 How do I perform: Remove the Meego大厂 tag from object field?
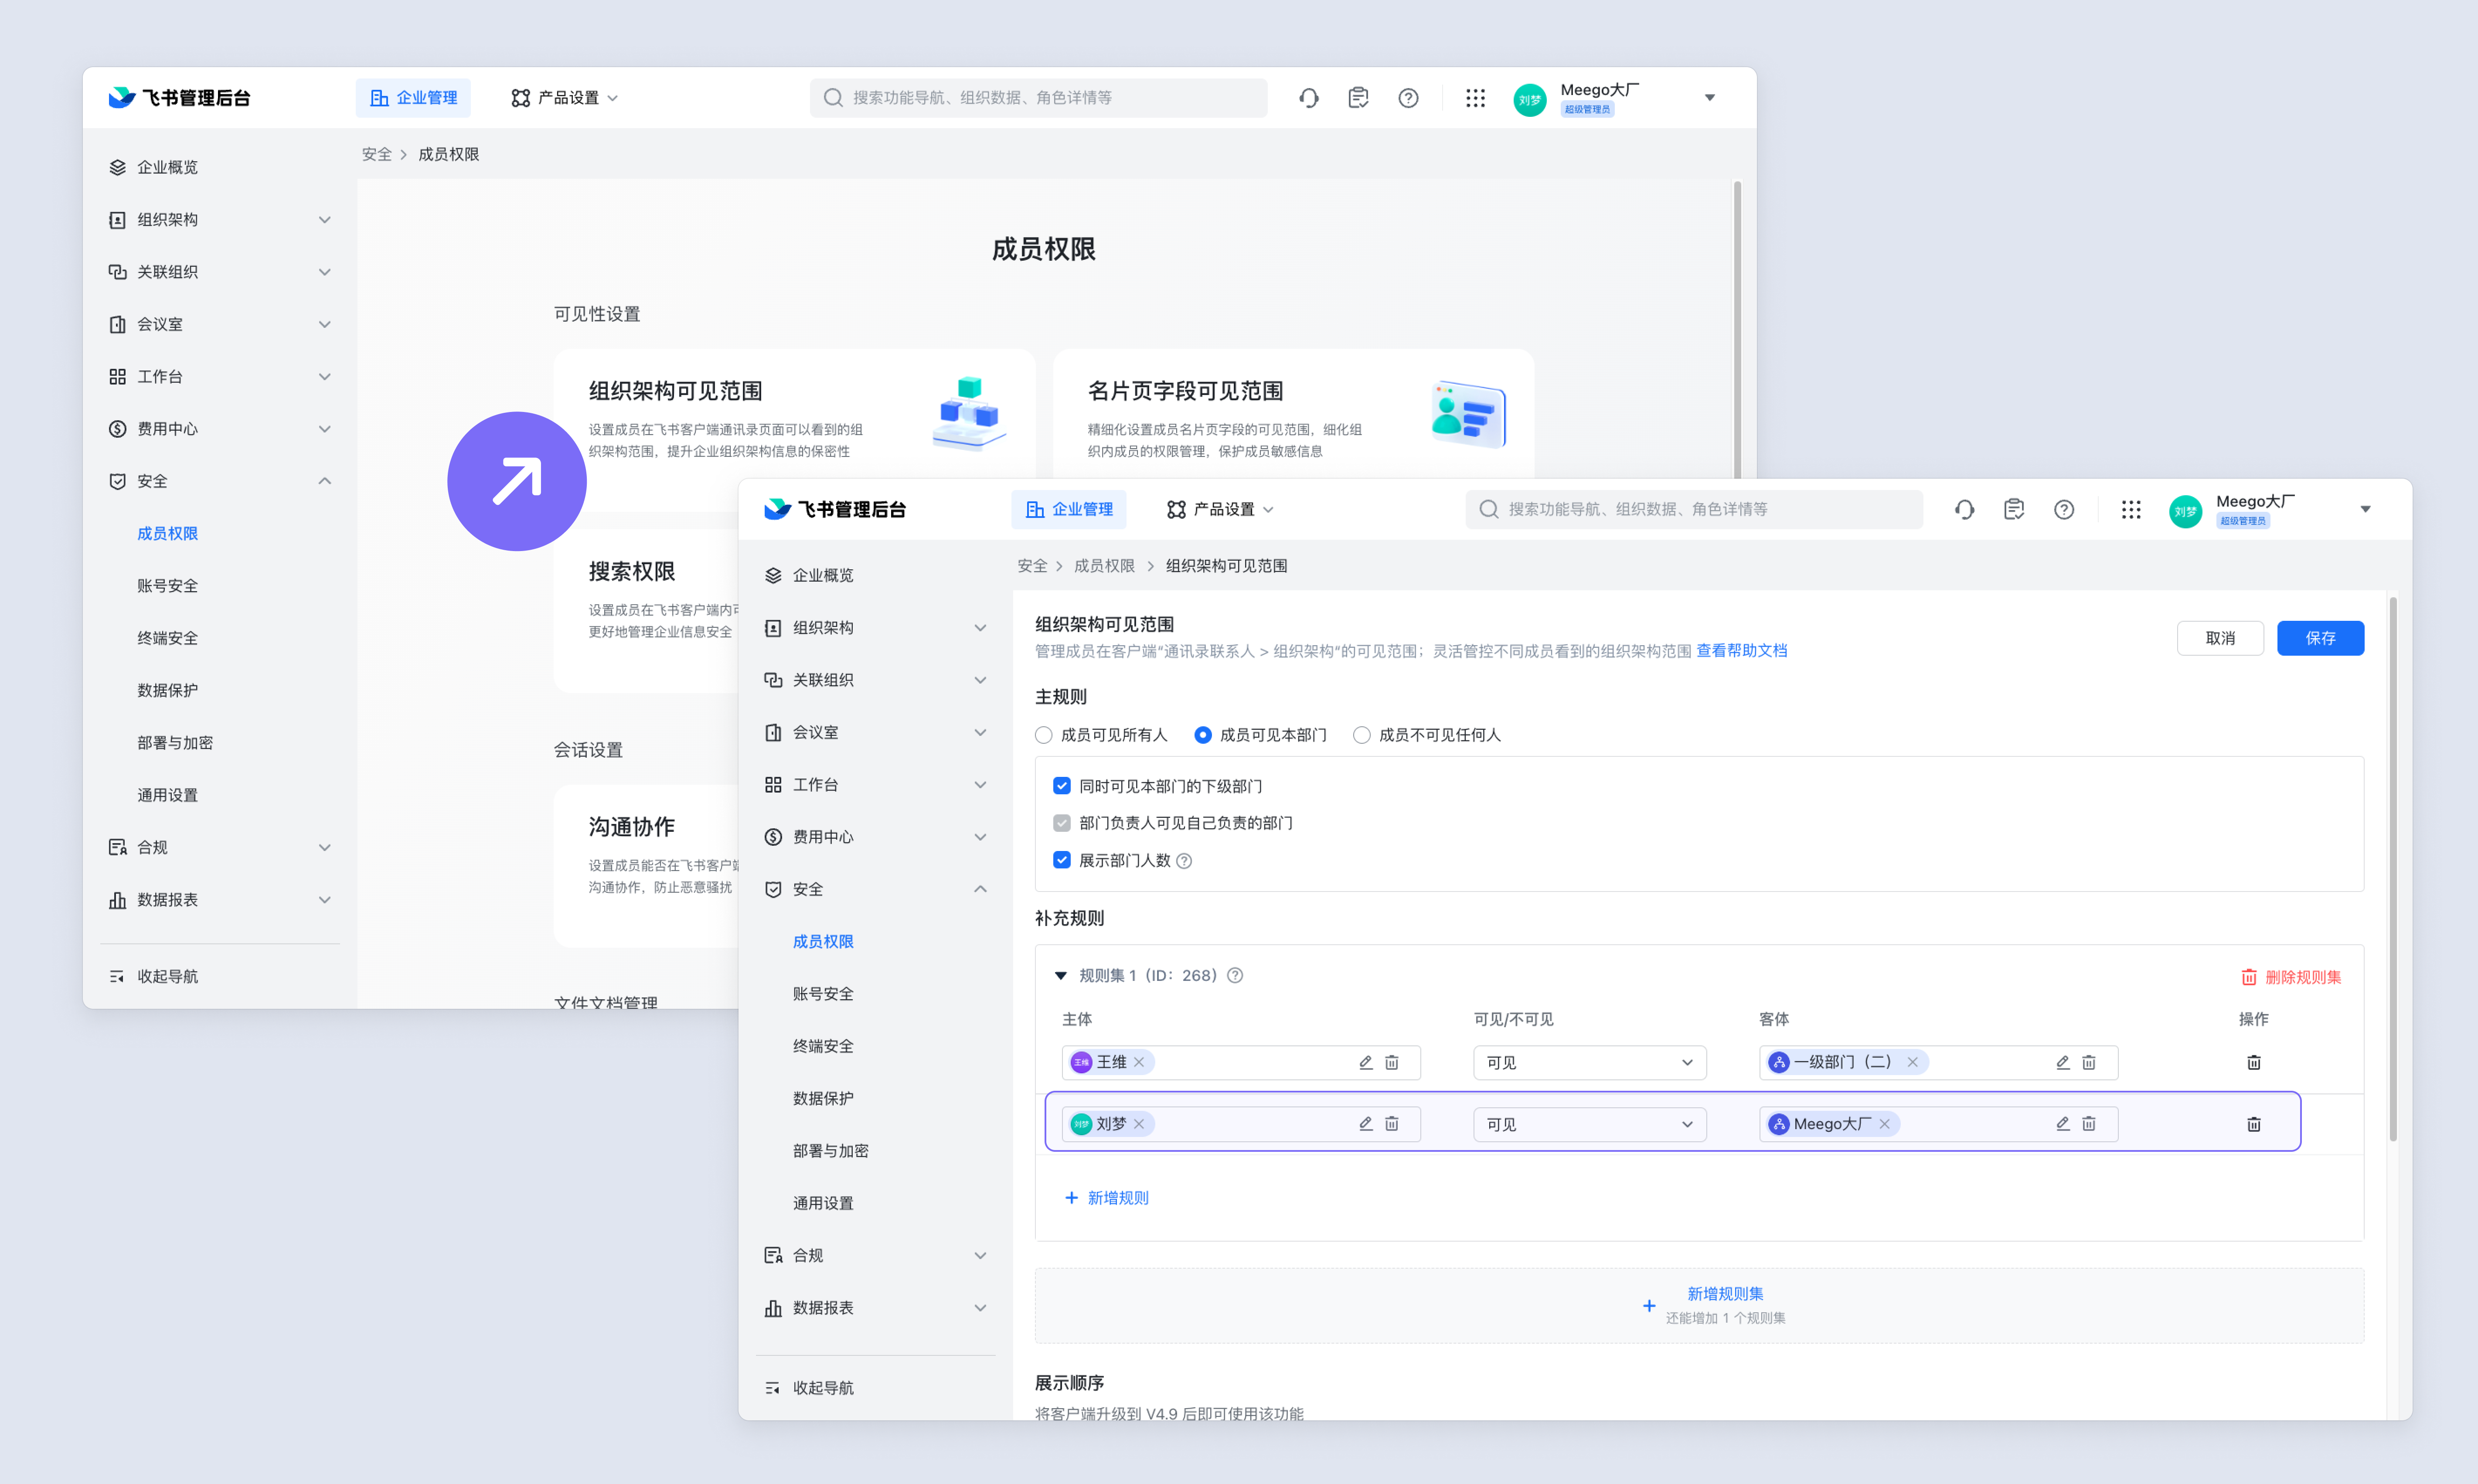pos(1885,1124)
